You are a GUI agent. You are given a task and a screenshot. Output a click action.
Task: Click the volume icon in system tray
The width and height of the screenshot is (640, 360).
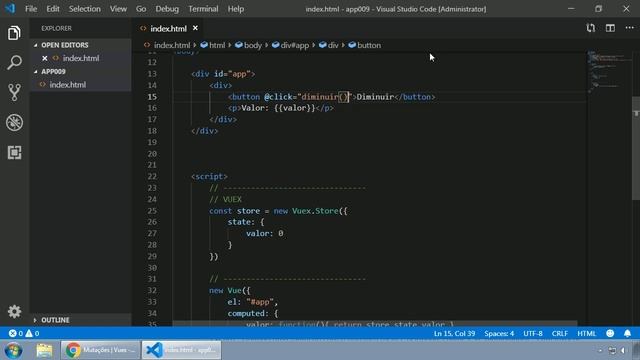[x=623, y=351]
